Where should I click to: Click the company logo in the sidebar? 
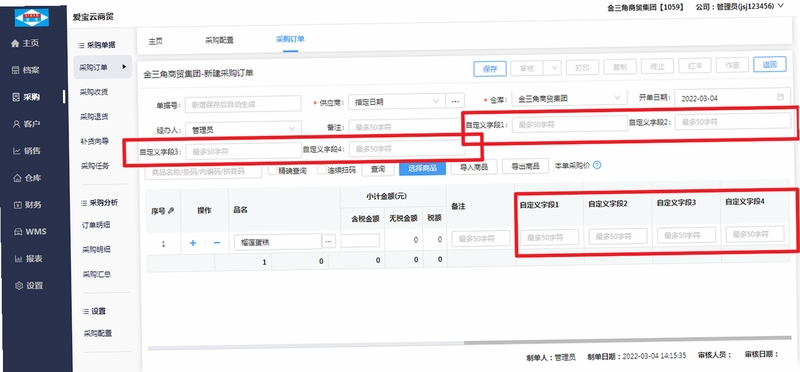(32, 17)
